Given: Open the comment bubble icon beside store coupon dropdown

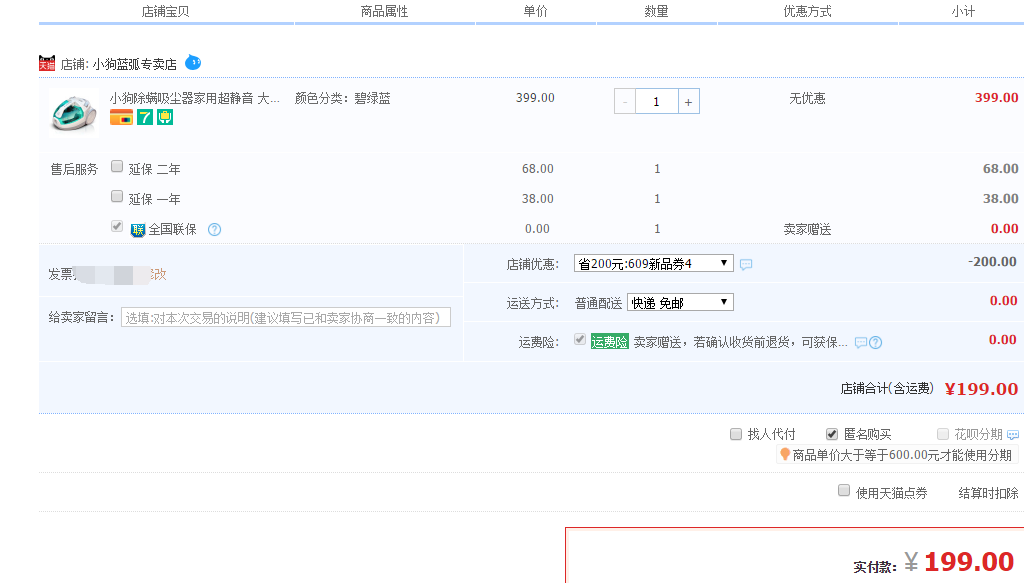Looking at the screenshot, I should click(x=746, y=264).
